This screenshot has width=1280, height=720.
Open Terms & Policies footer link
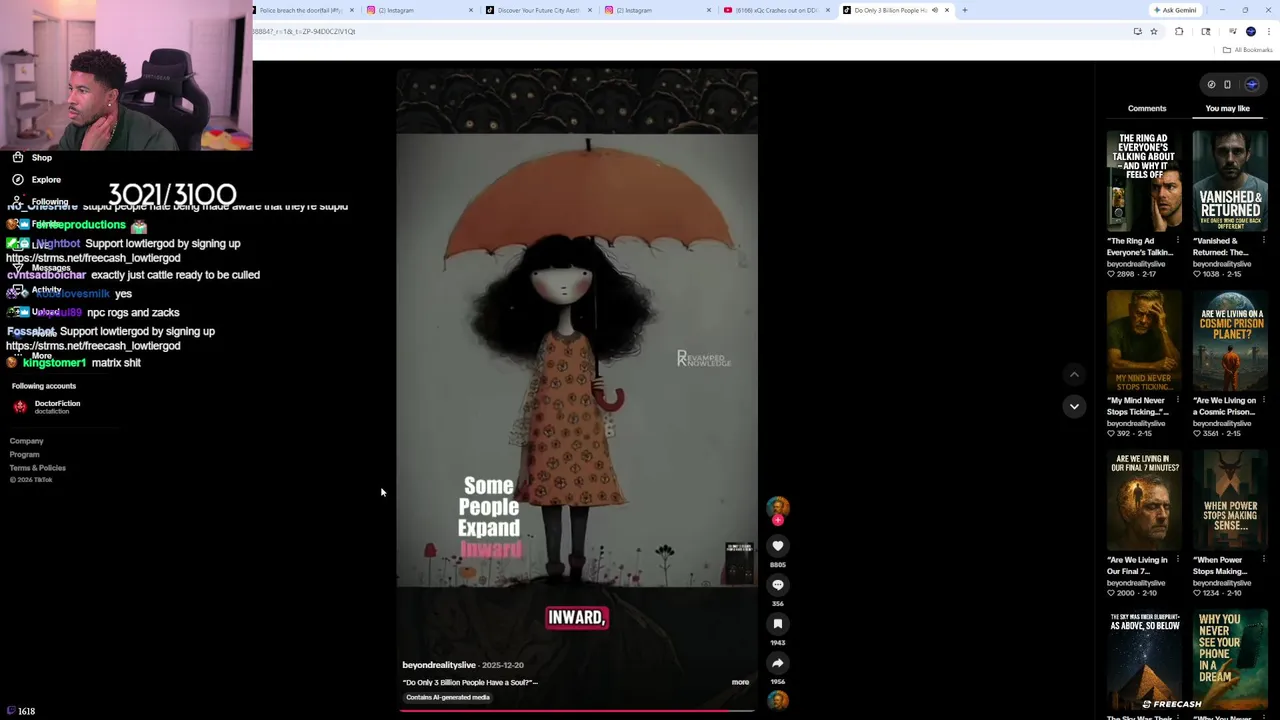pyautogui.click(x=38, y=468)
